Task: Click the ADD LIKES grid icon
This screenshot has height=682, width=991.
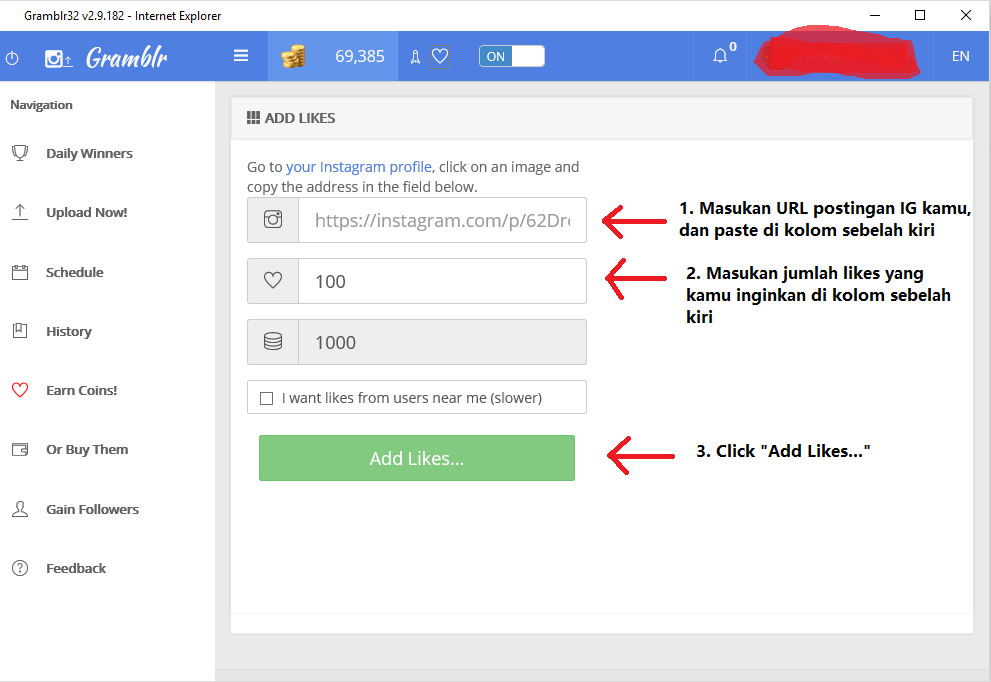Action: coord(253,118)
